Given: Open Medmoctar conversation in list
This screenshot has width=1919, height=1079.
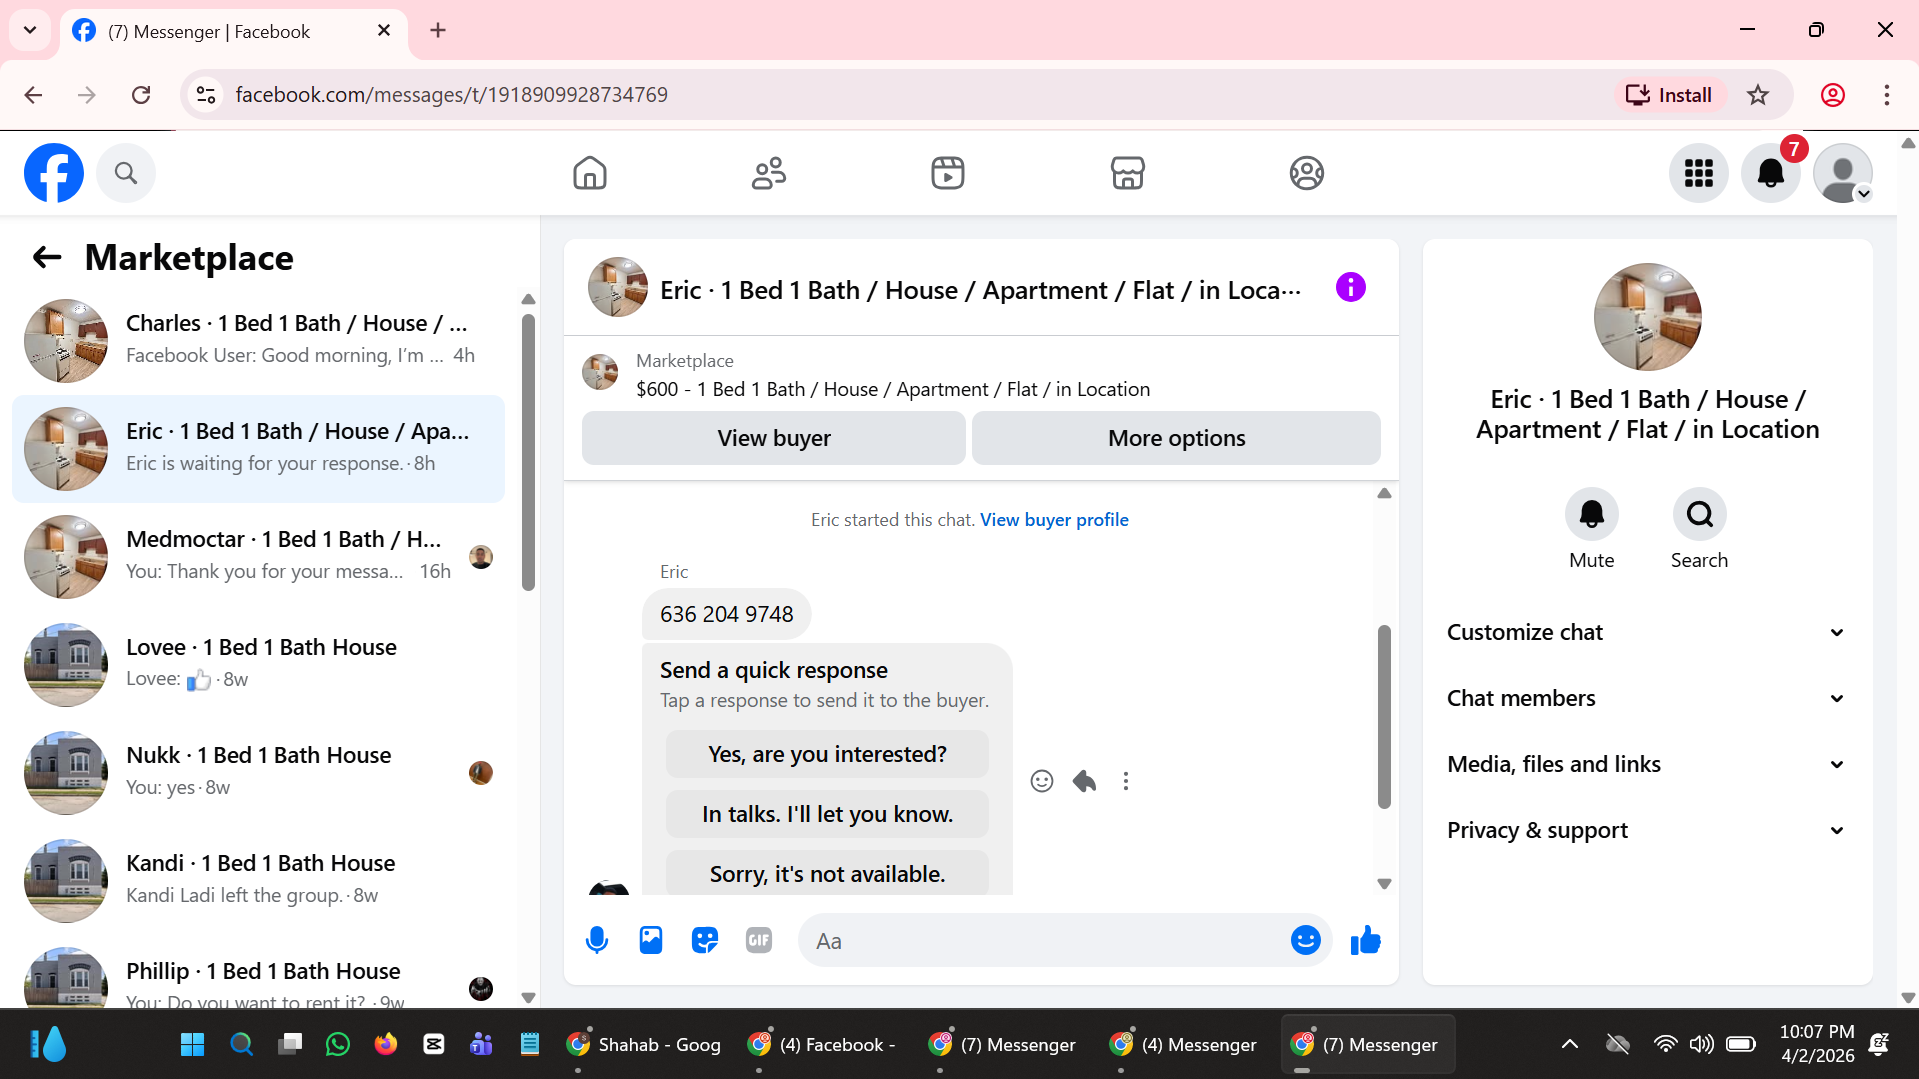Looking at the screenshot, I should point(258,556).
